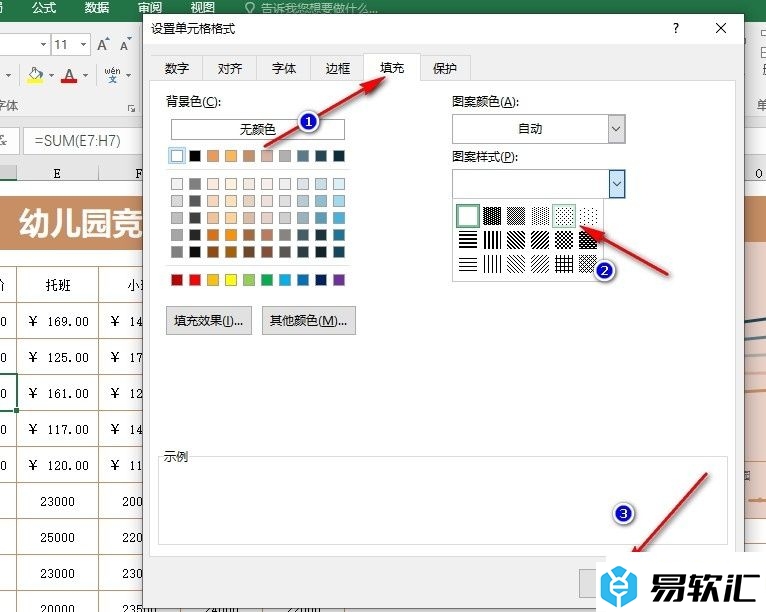Click the formula bar showing =SUM(E7:H7)

(80, 141)
